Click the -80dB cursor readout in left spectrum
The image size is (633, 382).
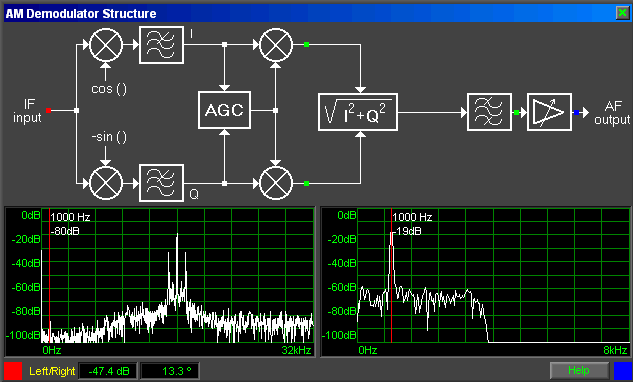(x=65, y=231)
